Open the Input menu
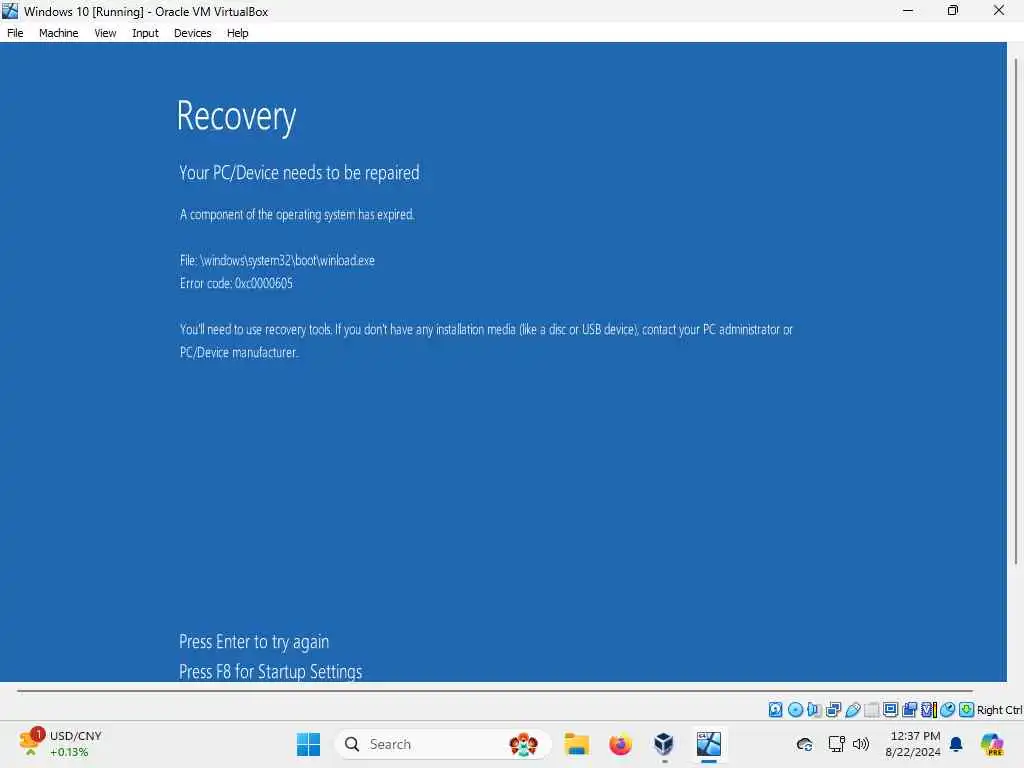The width and height of the screenshot is (1024, 768). 145,33
